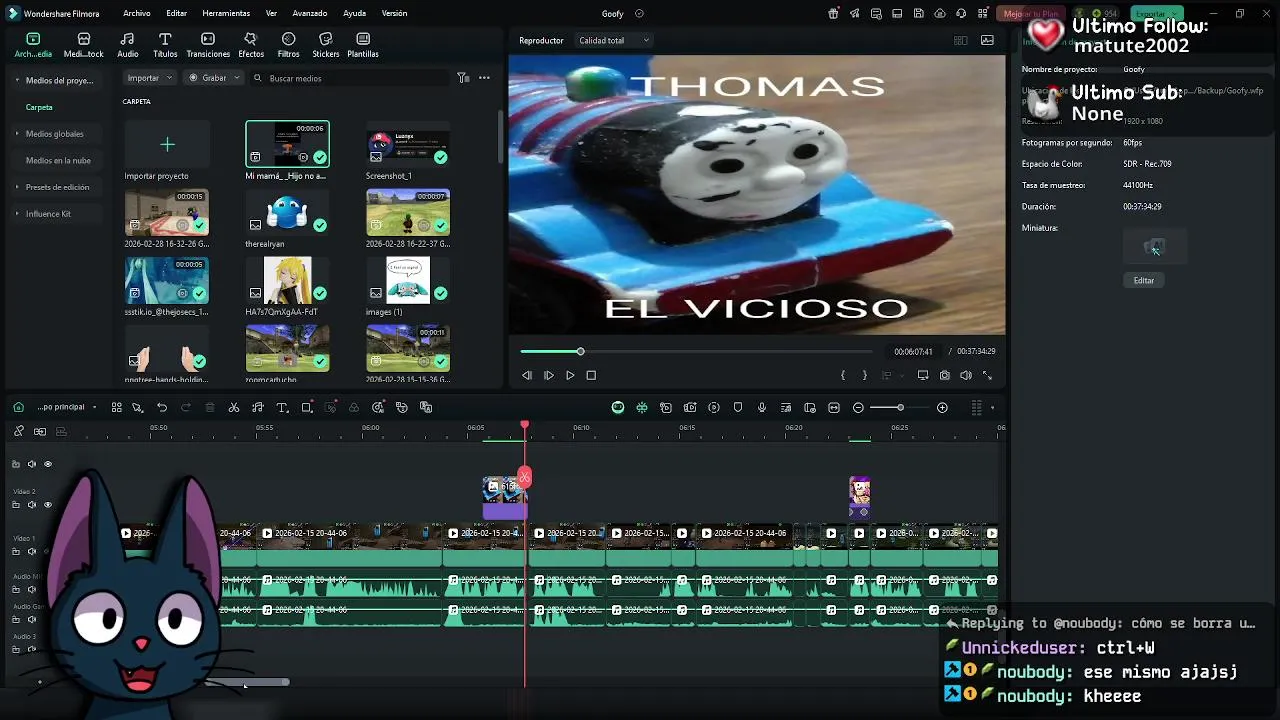
Task: Open preview display settings monitor icon
Action: (923, 375)
